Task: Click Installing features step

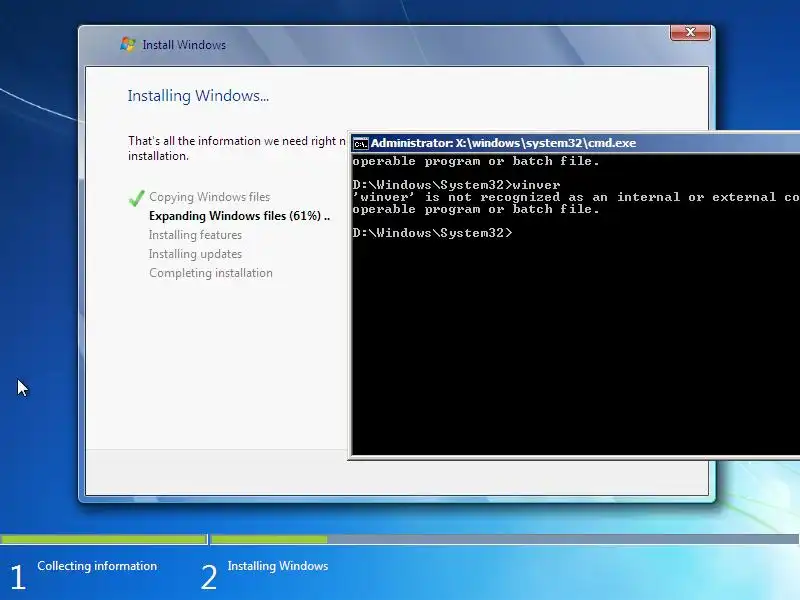Action: [x=195, y=235]
